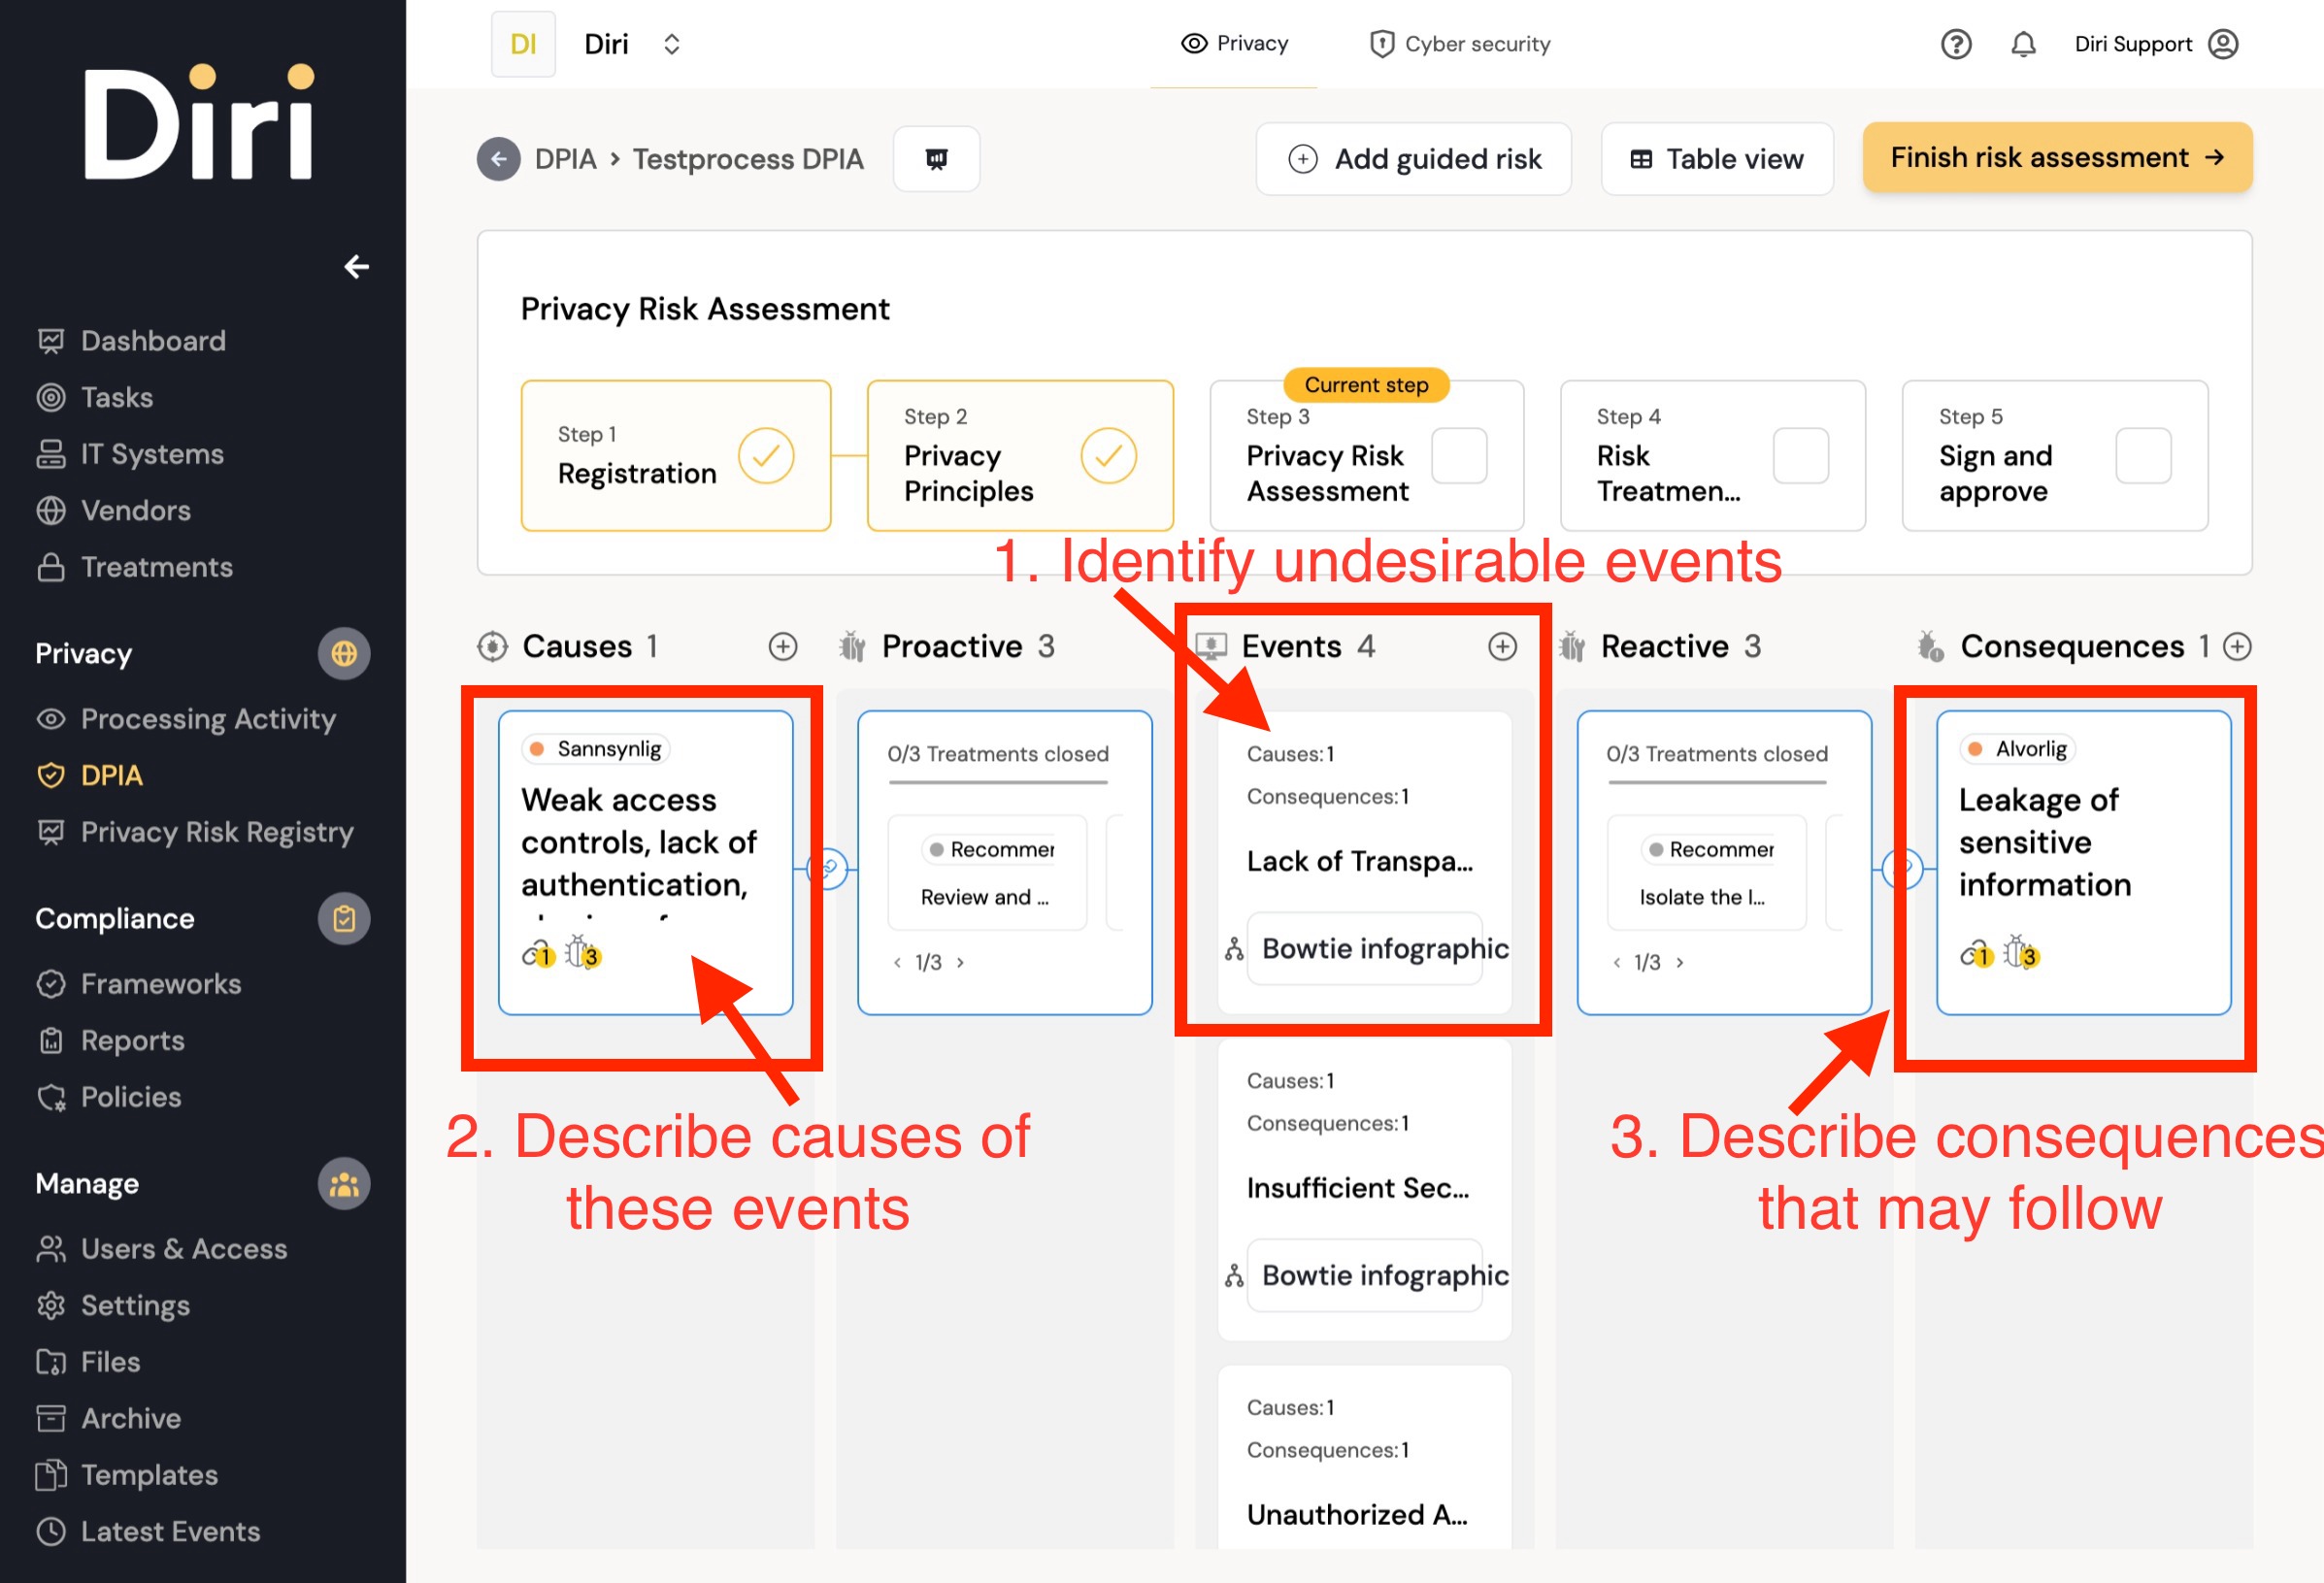Open the Weak access controls cause card

click(646, 862)
